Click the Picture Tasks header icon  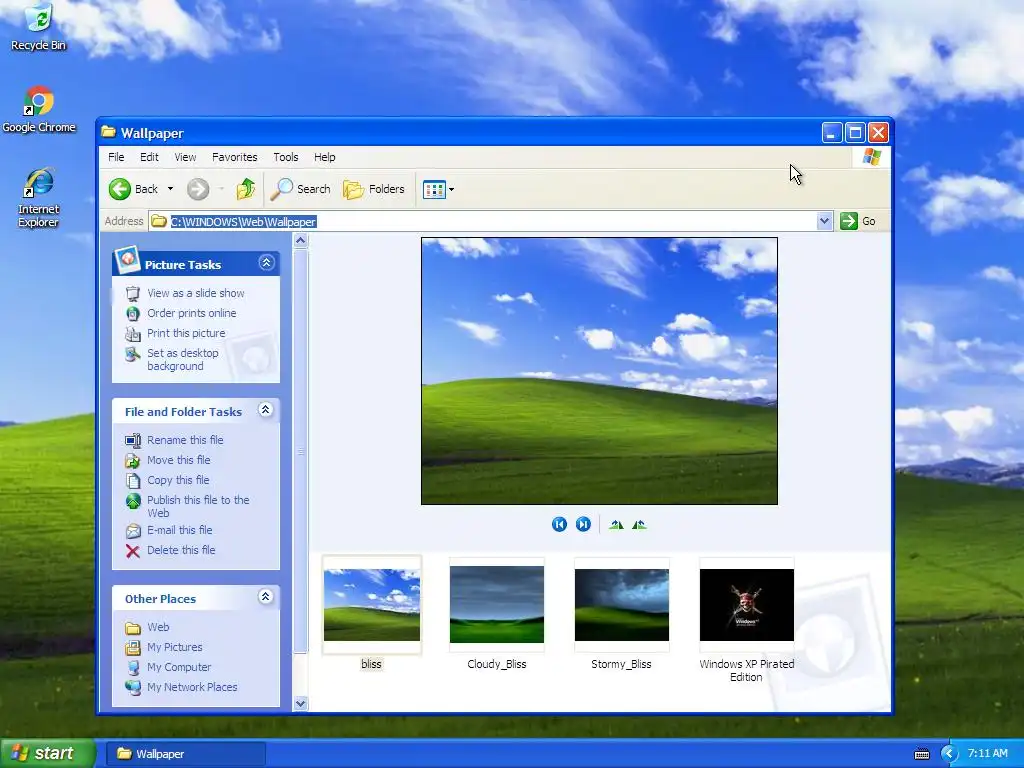[127, 260]
